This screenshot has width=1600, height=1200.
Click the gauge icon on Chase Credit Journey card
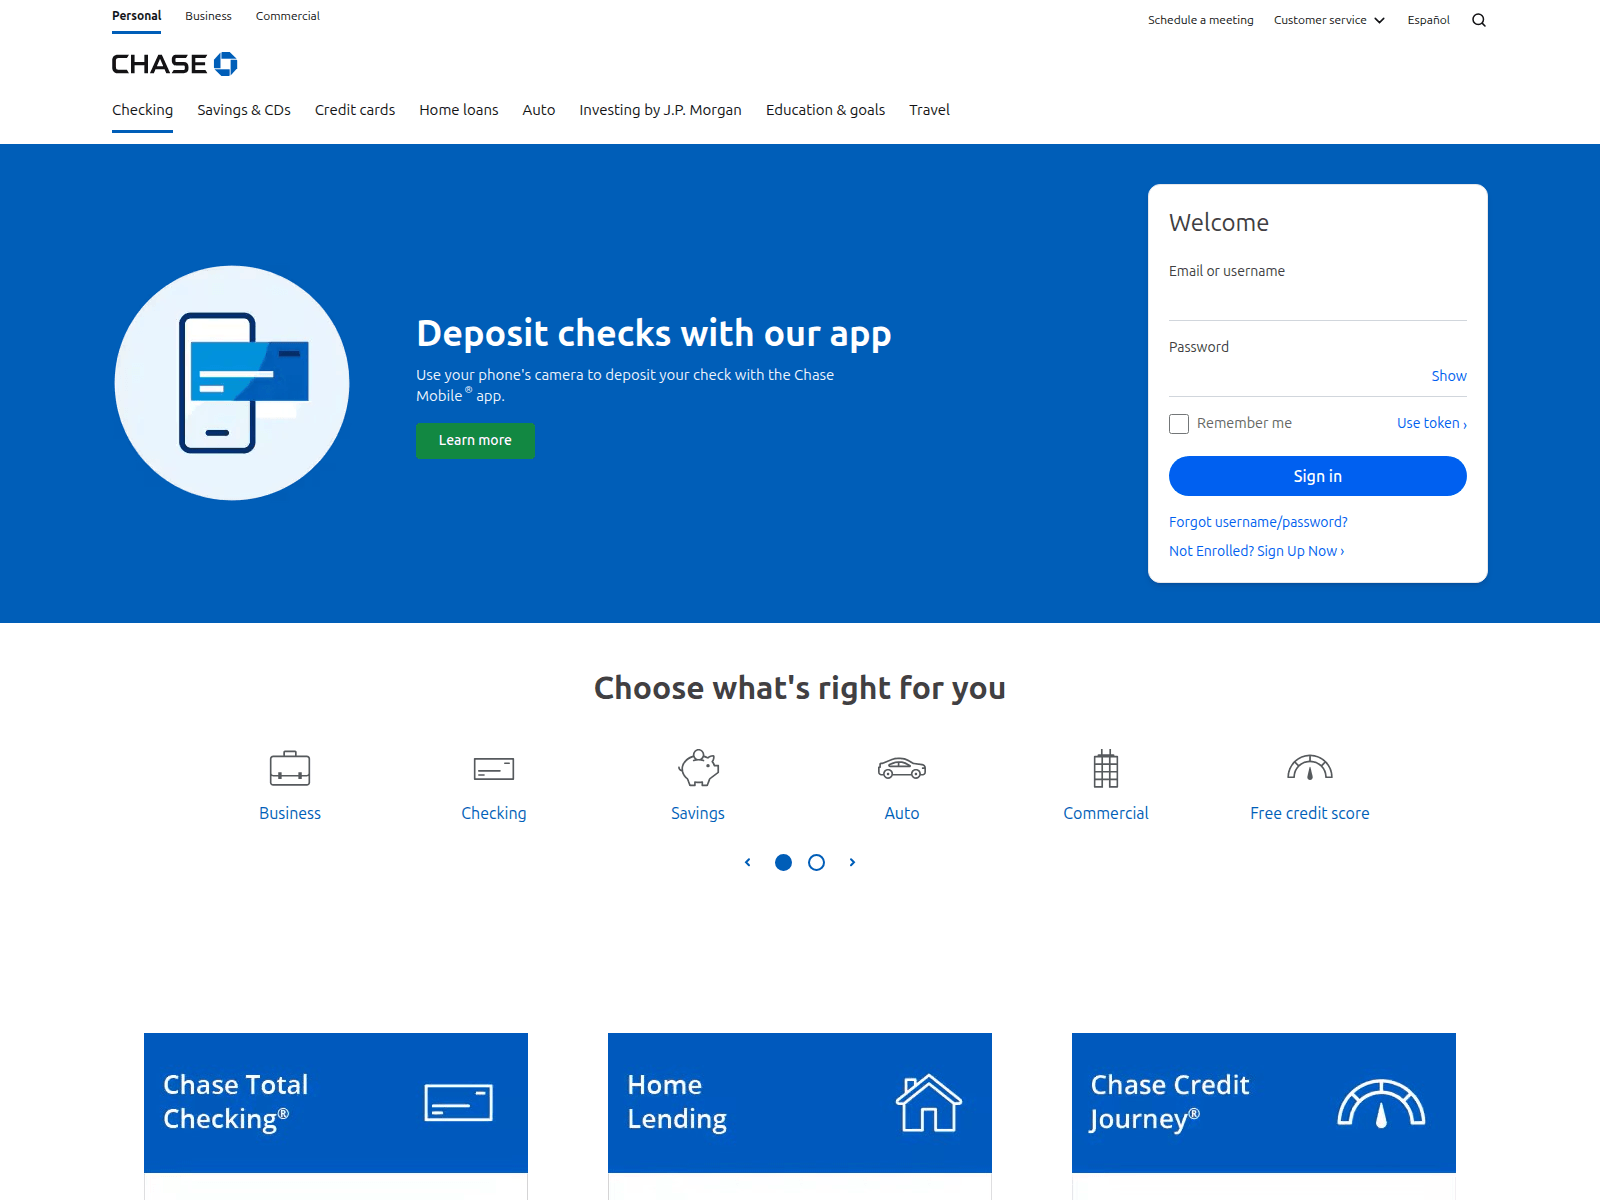coord(1381,1103)
